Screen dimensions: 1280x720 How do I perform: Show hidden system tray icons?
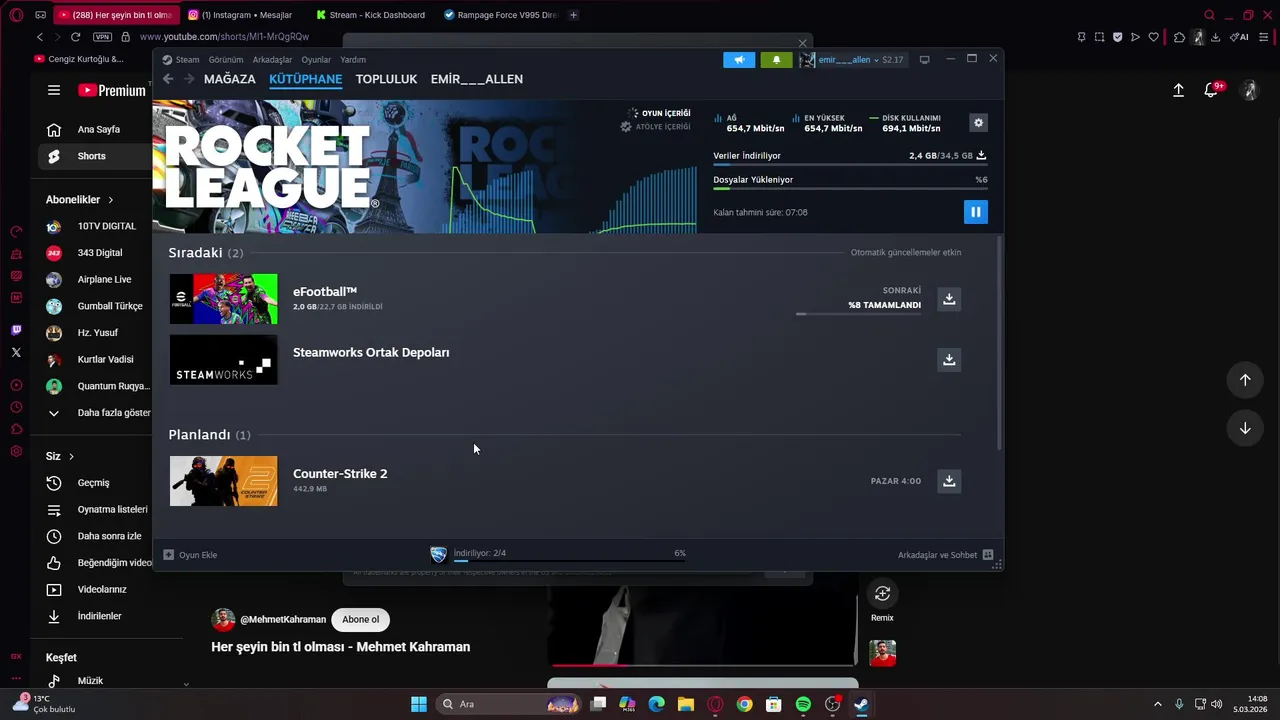pyautogui.click(x=1158, y=704)
